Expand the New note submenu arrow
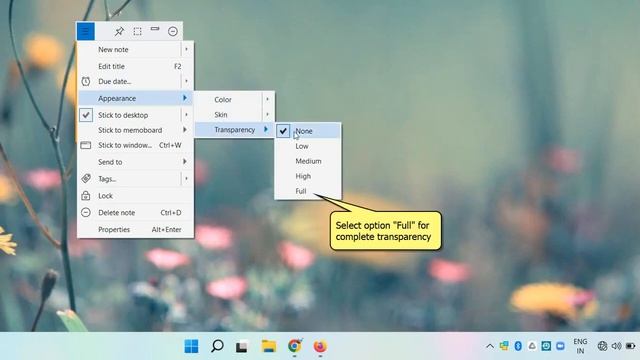640x360 pixels. click(186, 49)
